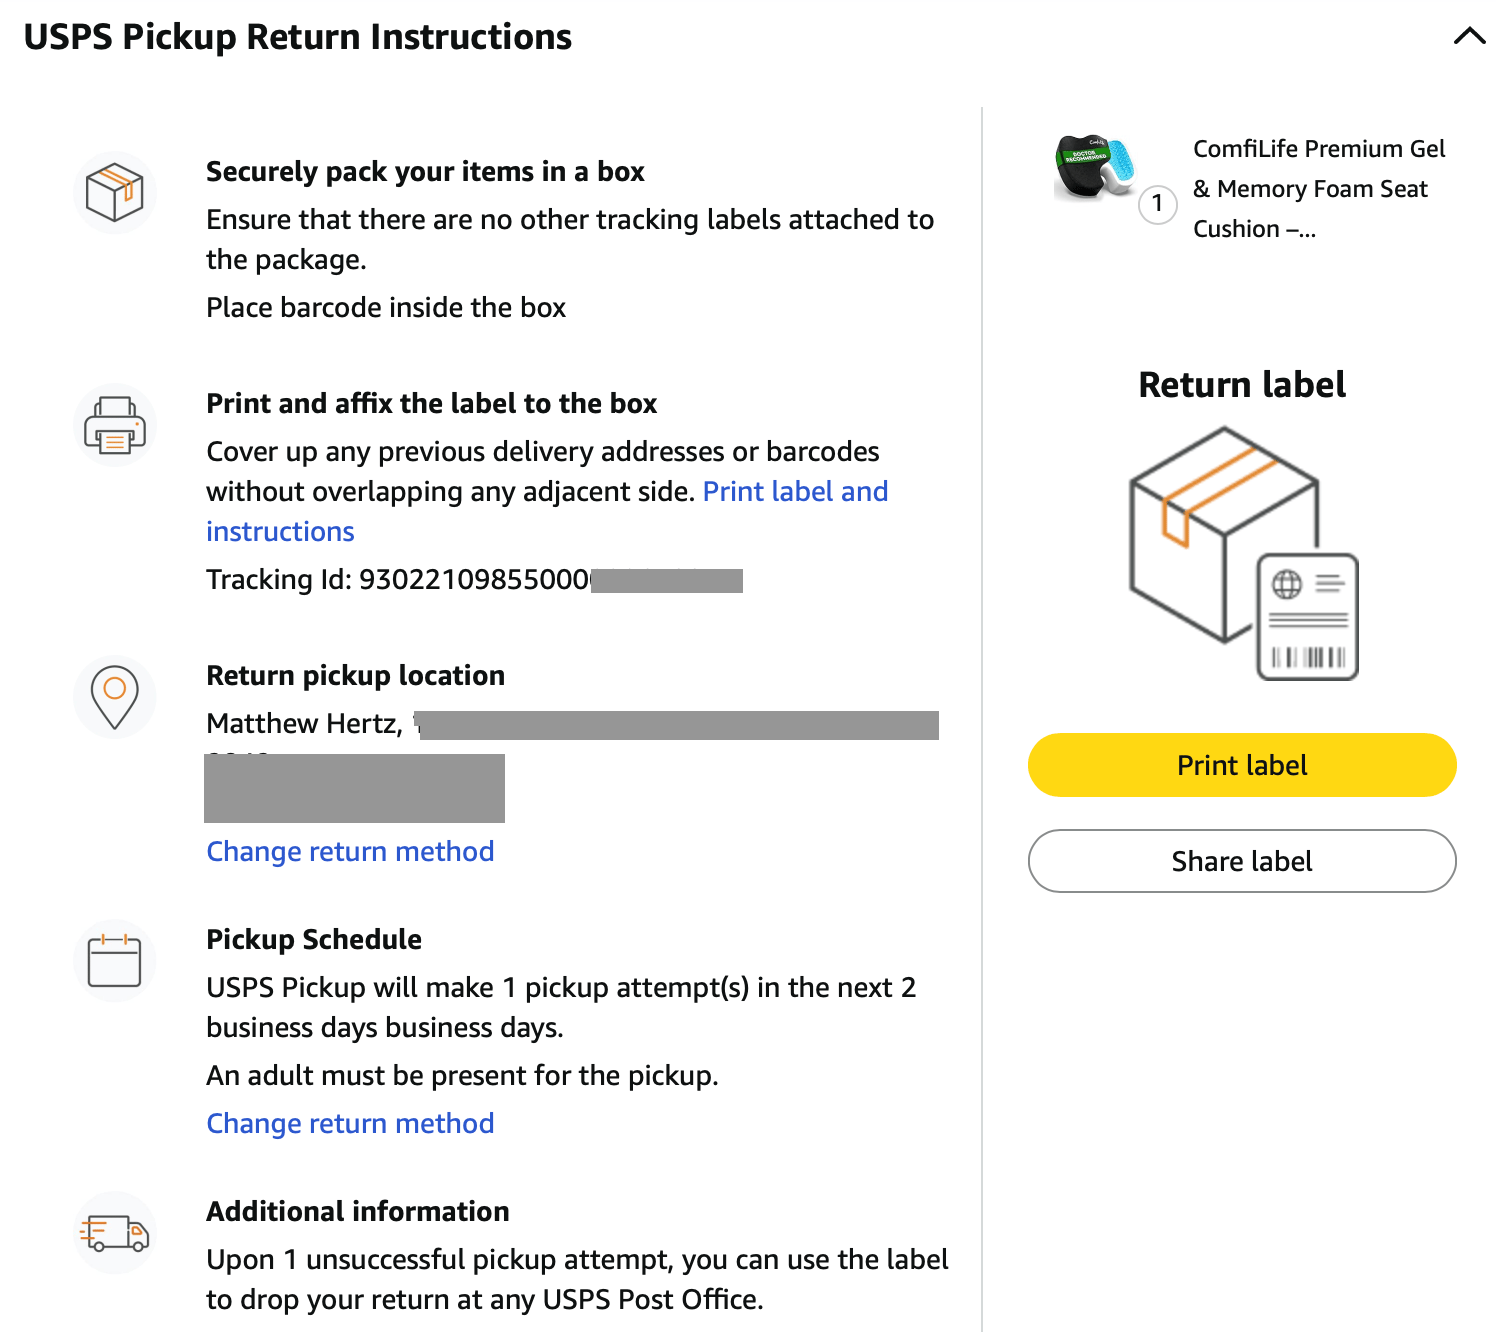The image size is (1496, 1332).
Task: Click Change return method under pickup location
Action: tap(350, 852)
